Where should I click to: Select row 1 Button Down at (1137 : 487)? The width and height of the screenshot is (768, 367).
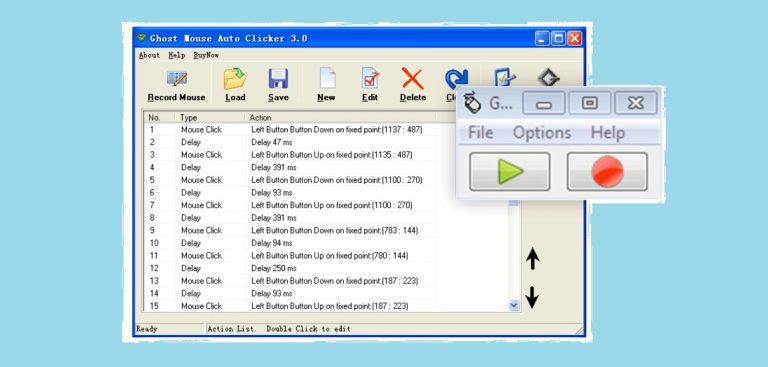pyautogui.click(x=290, y=130)
